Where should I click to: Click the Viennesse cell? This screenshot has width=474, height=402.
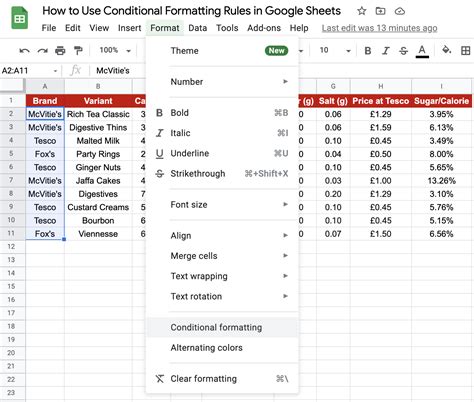coord(98,234)
